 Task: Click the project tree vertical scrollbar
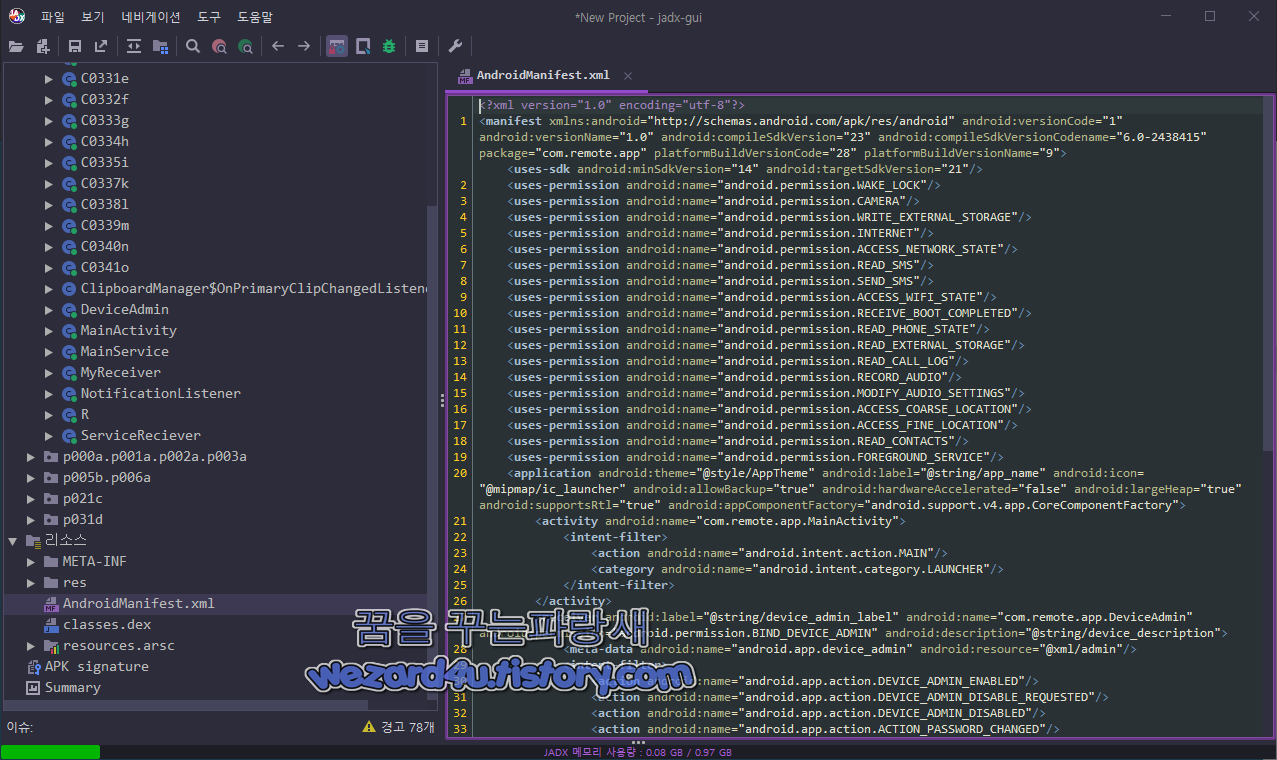pyautogui.click(x=432, y=452)
